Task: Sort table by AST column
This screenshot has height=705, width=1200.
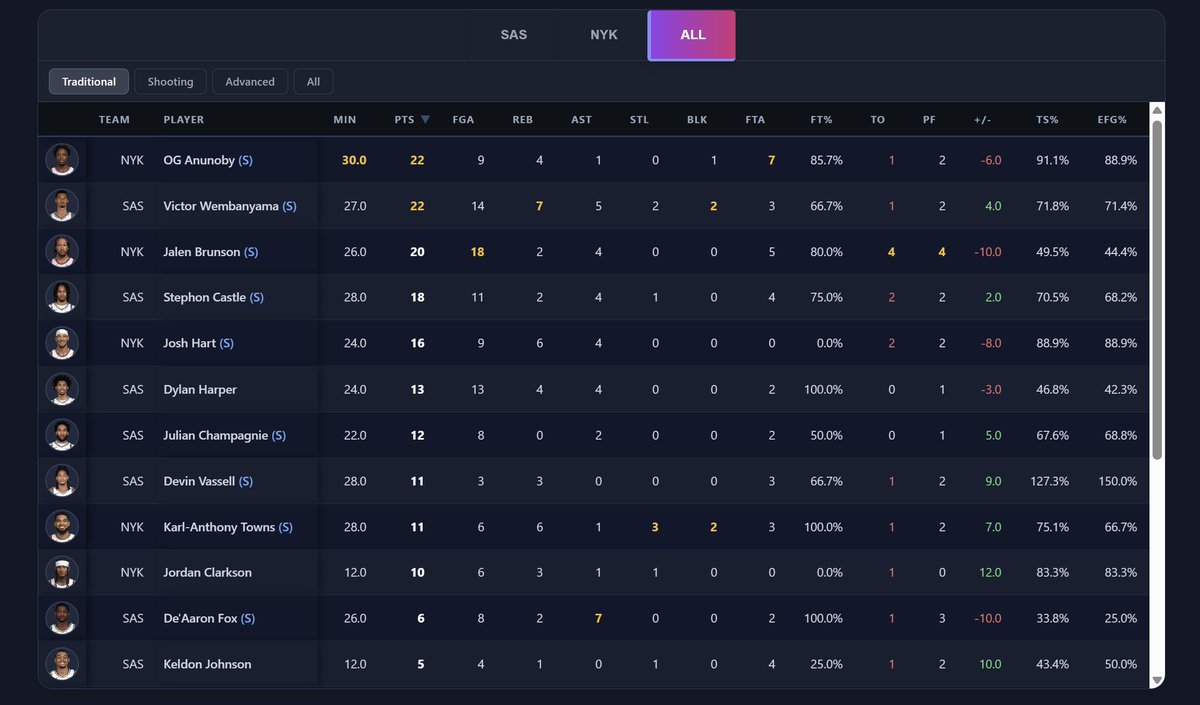Action: (x=581, y=120)
